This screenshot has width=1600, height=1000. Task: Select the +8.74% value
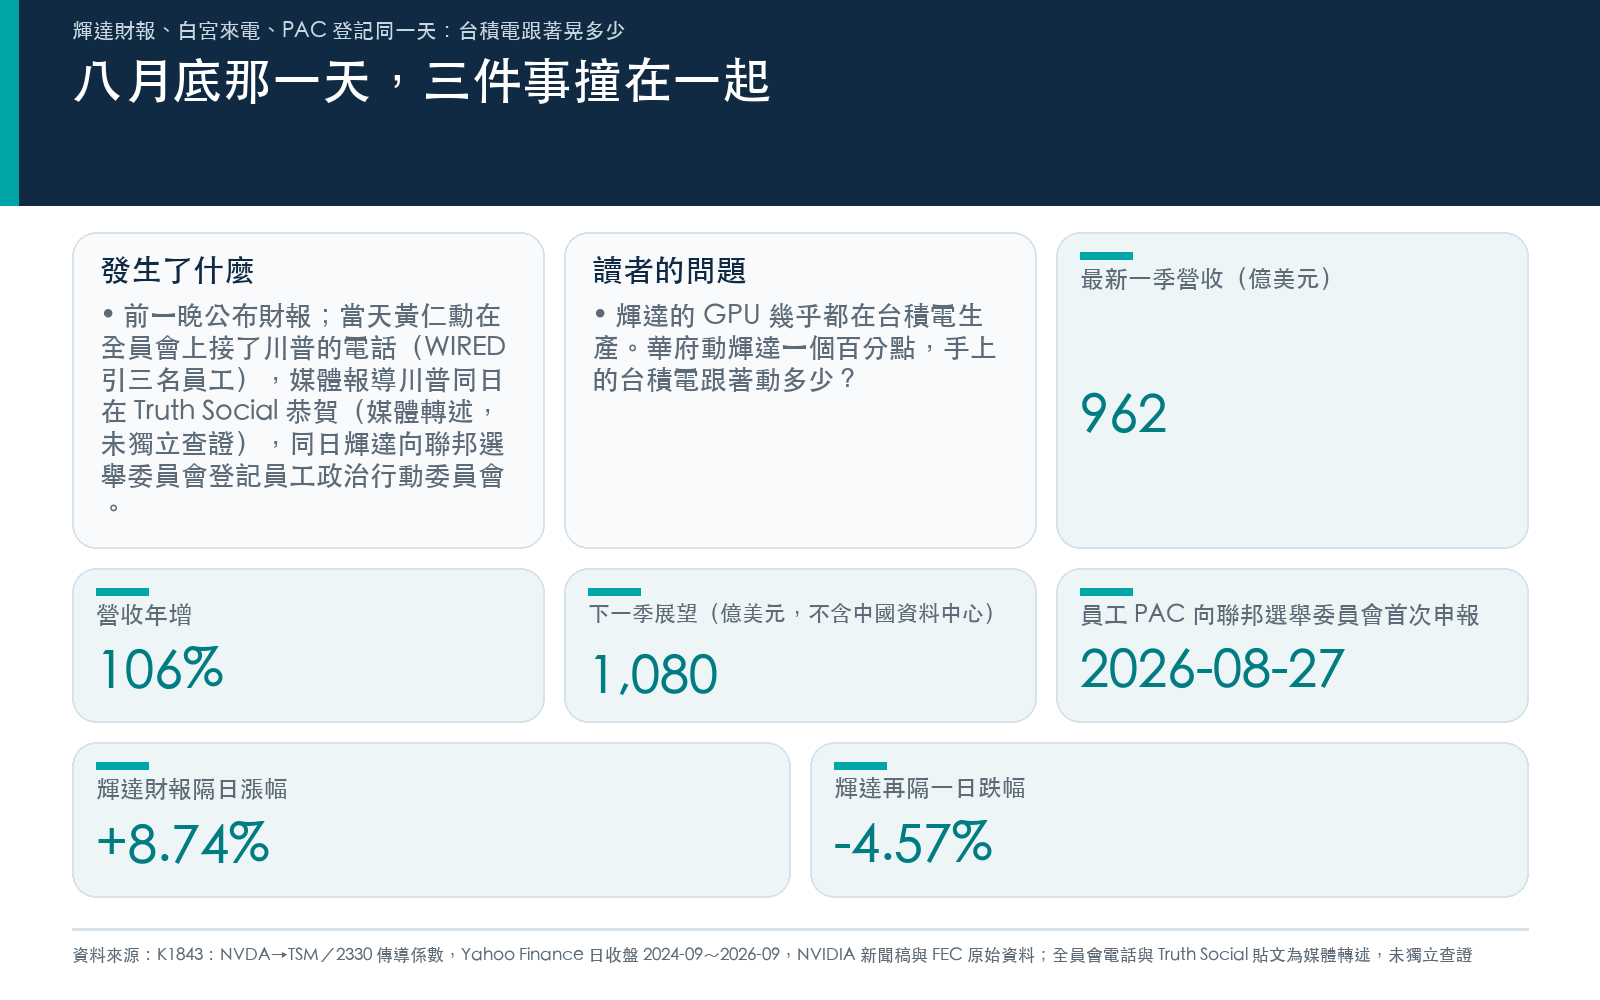(x=183, y=842)
